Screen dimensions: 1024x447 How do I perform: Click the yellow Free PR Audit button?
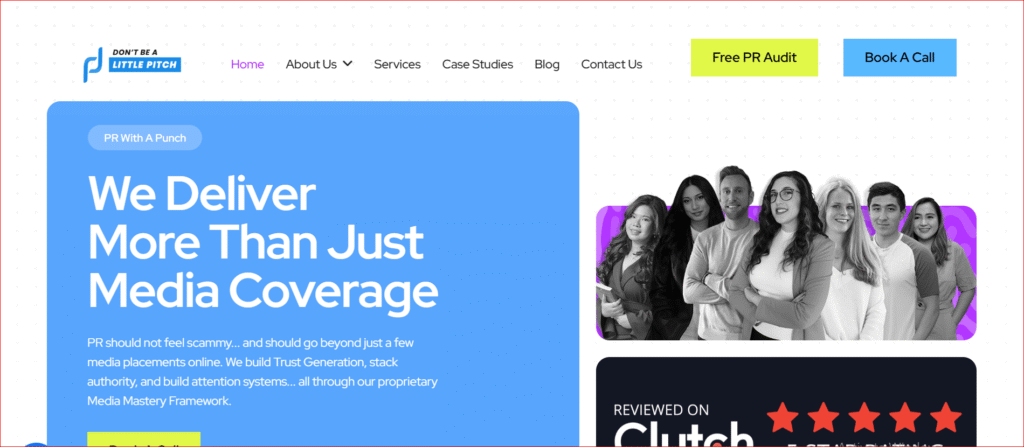pyautogui.click(x=754, y=58)
